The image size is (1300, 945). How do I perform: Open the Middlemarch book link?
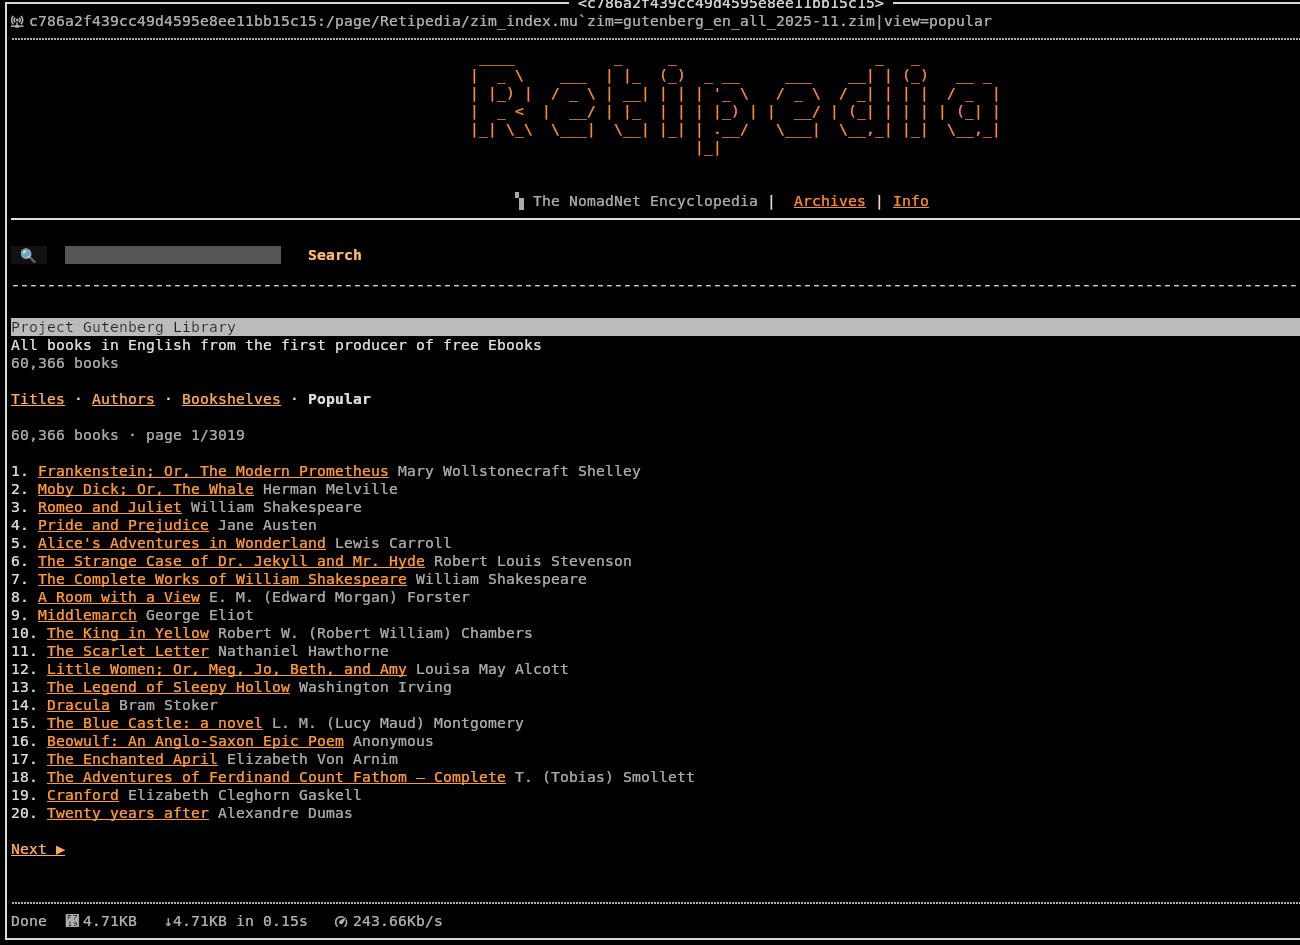click(87, 615)
